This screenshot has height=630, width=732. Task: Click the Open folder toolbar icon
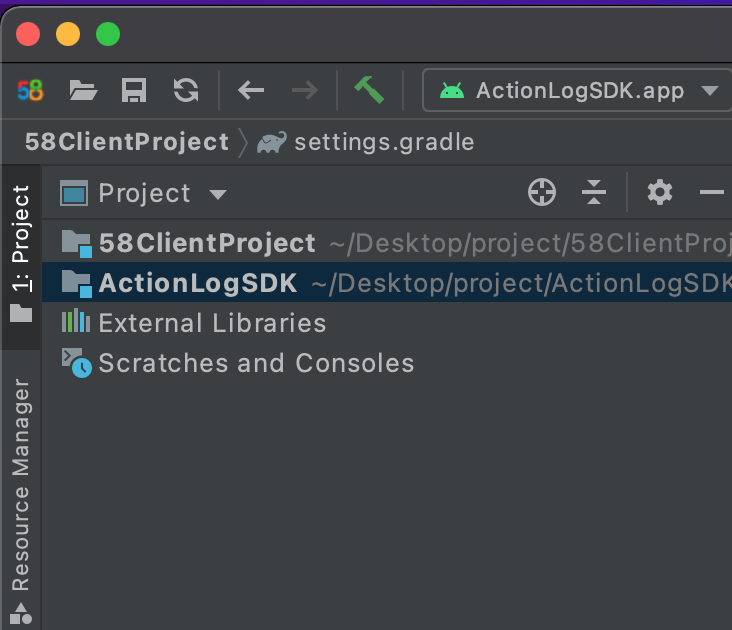click(x=83, y=91)
